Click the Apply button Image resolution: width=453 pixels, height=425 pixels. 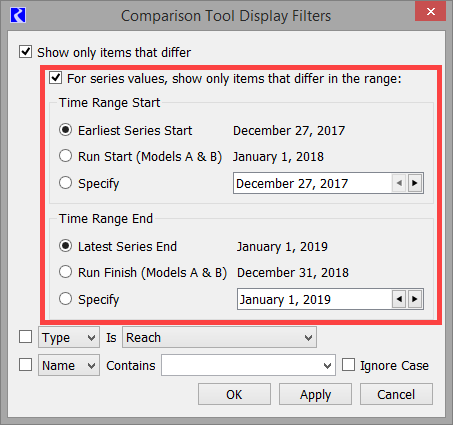[315, 394]
